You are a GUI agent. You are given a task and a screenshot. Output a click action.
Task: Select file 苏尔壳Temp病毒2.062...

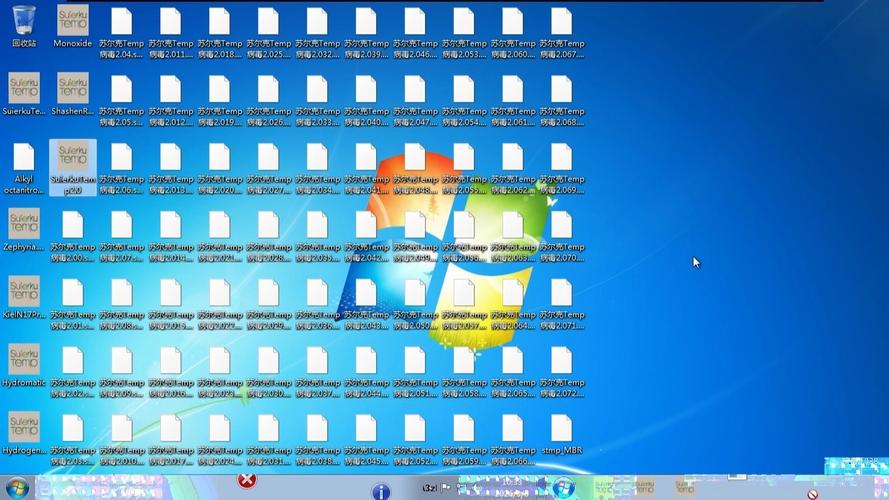[513, 168]
